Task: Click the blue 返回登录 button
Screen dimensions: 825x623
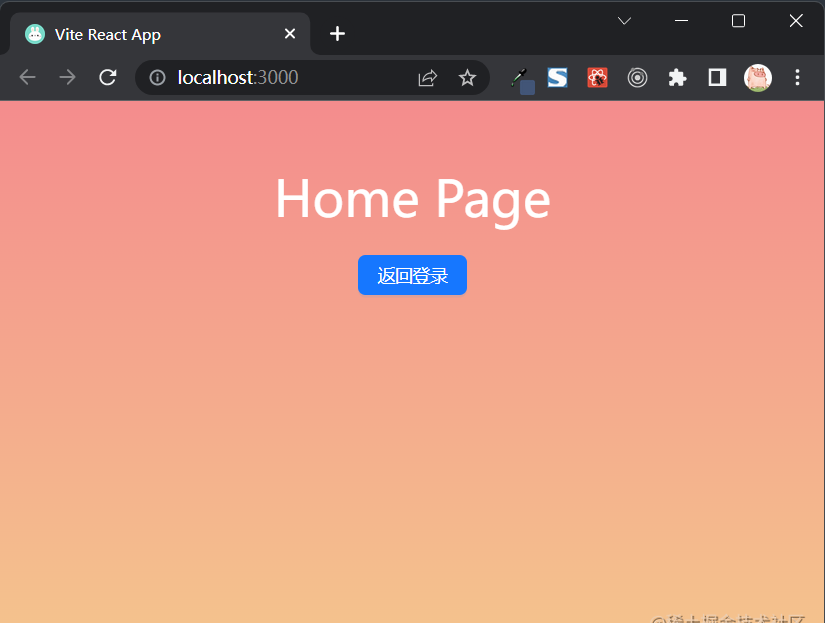Action: click(x=412, y=275)
